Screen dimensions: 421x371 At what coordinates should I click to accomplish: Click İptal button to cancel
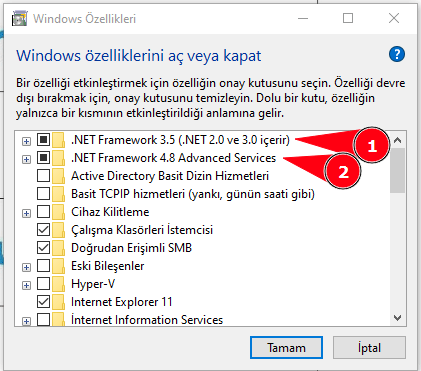click(369, 348)
